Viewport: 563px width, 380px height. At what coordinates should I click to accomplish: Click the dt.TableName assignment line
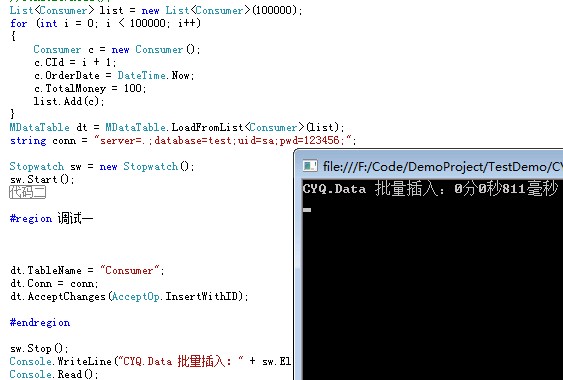coord(87,270)
